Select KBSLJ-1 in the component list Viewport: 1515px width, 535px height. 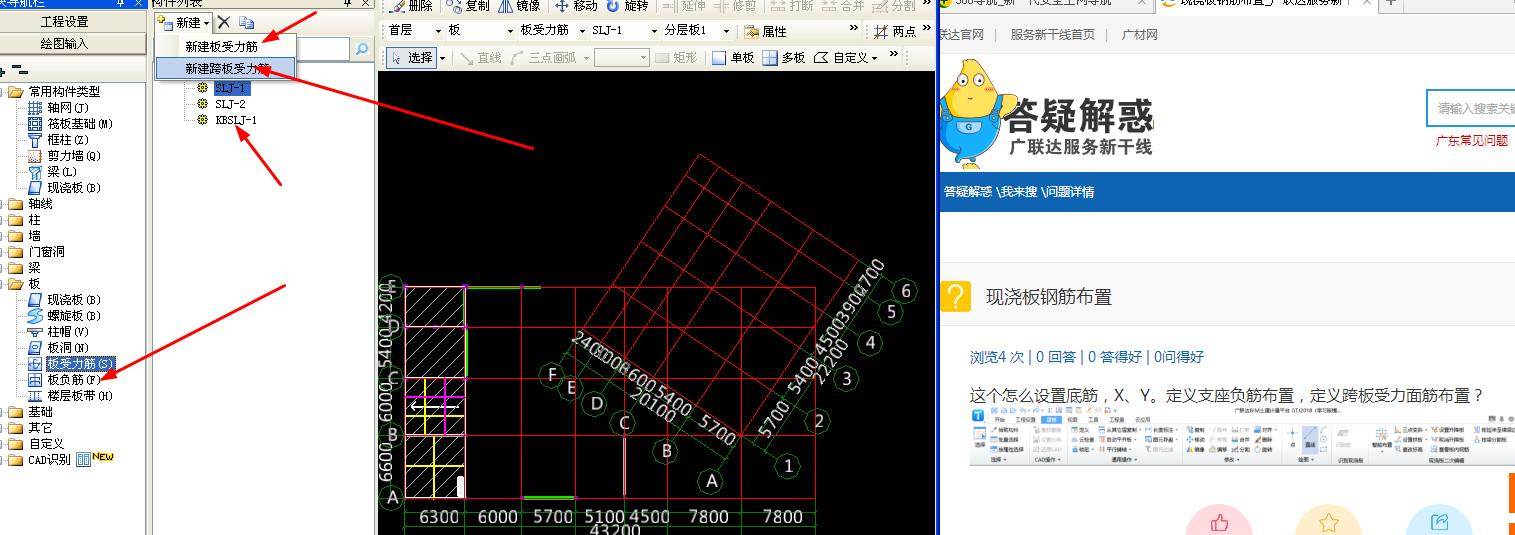236,120
